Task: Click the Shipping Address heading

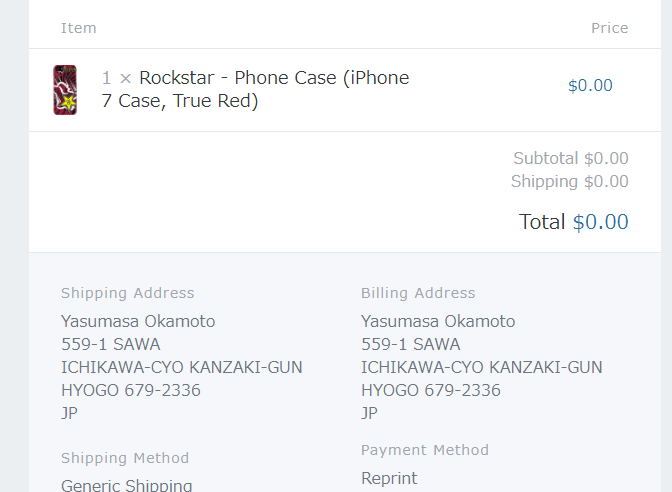Action: pos(127,293)
